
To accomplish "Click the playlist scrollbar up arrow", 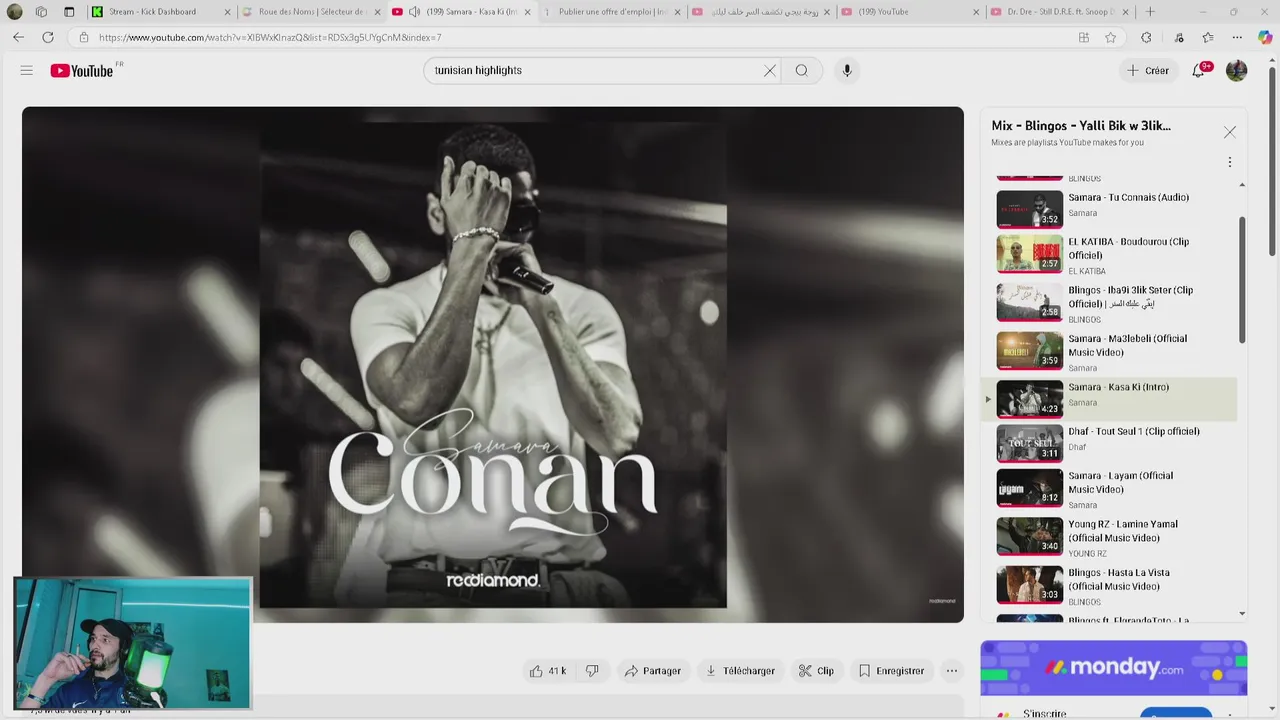I will coord(1242,185).
